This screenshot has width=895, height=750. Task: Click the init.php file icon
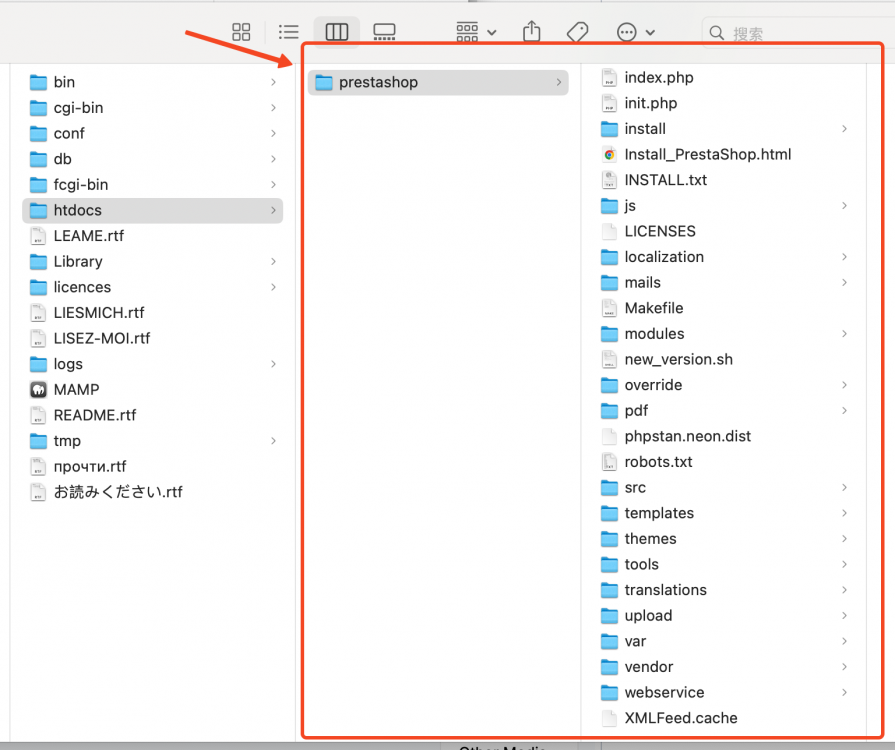(610, 103)
